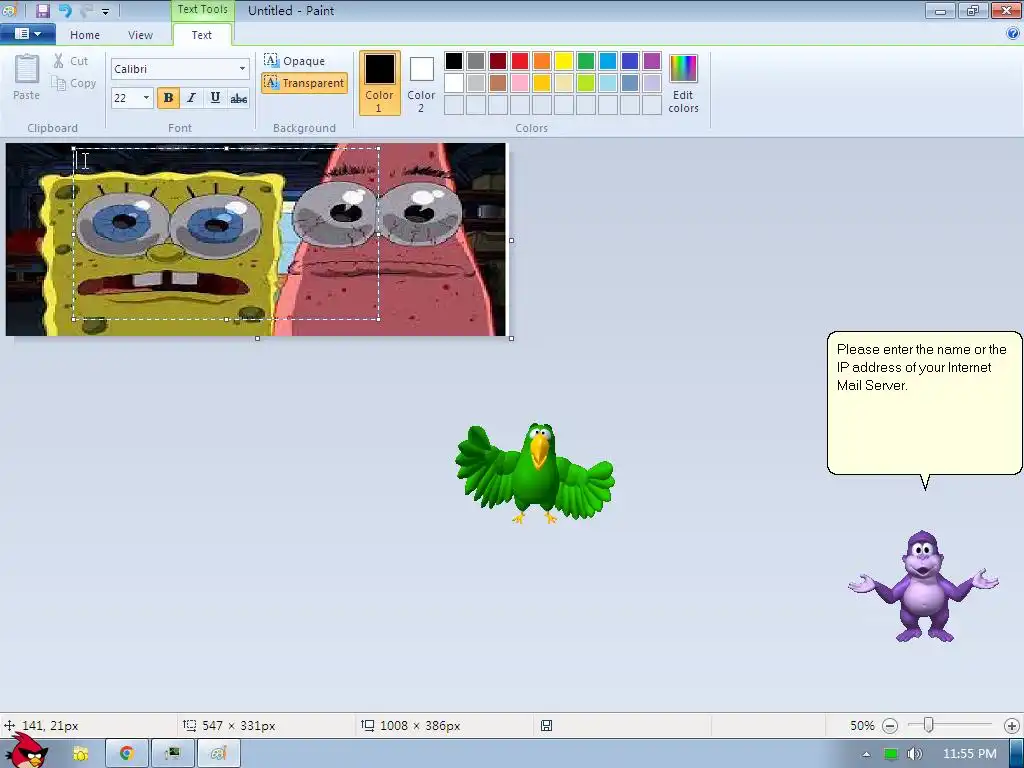
Task: Pick the orange color swatch
Action: coord(541,61)
